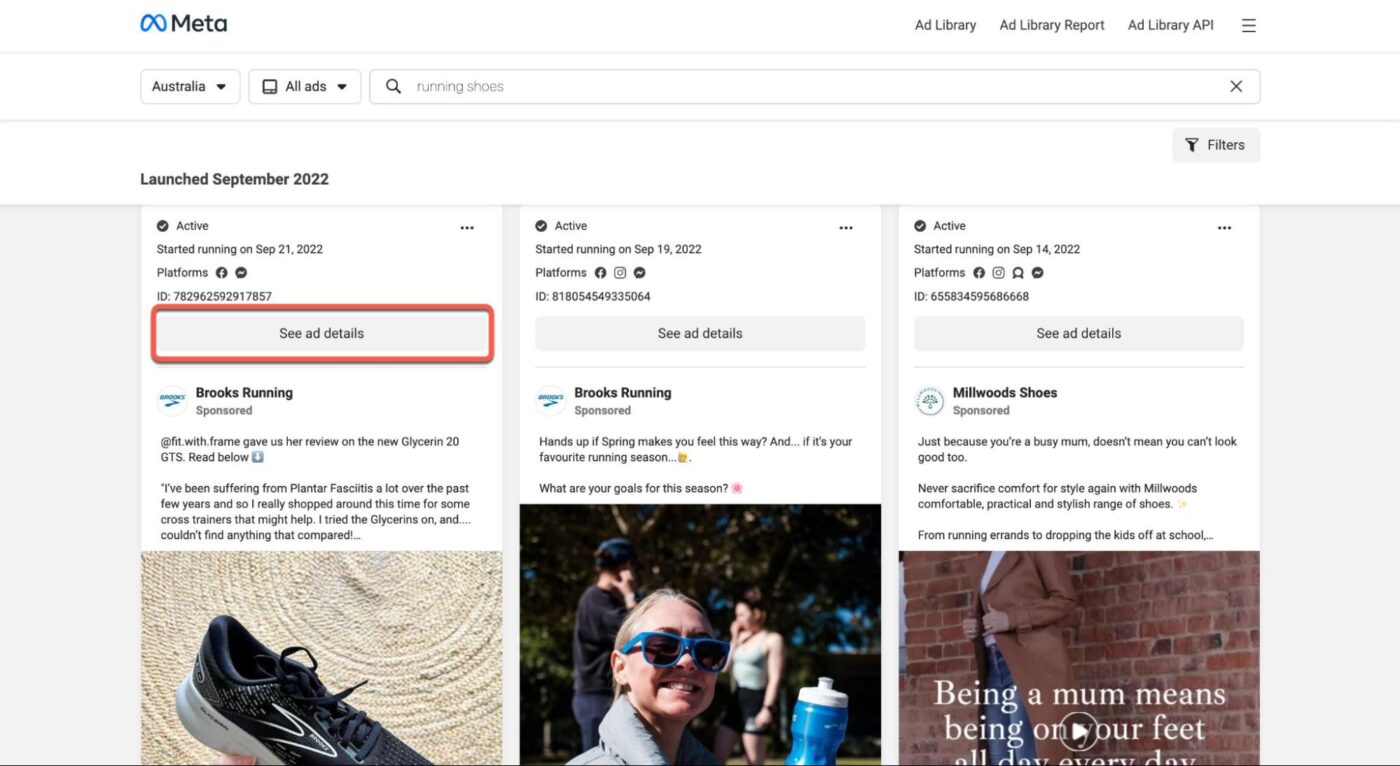Click the Brooks Running profile picture
The width and height of the screenshot is (1400, 766).
pyautogui.click(x=171, y=398)
